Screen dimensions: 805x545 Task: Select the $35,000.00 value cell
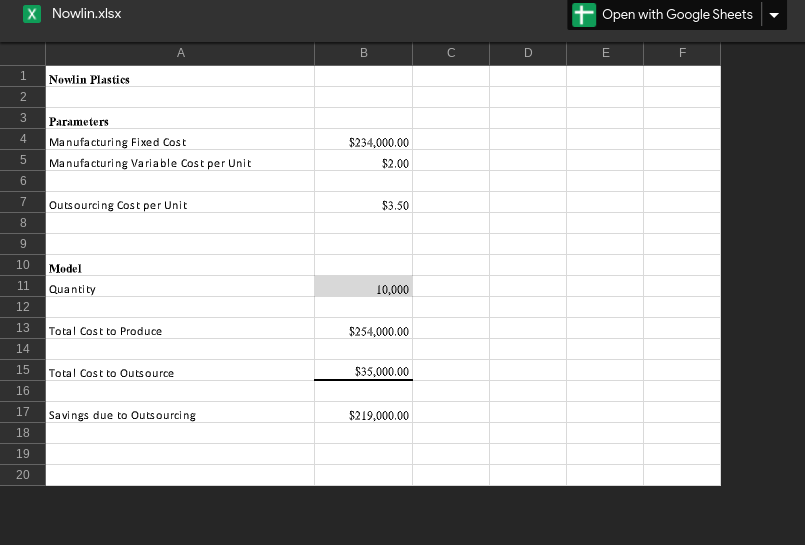(363, 371)
